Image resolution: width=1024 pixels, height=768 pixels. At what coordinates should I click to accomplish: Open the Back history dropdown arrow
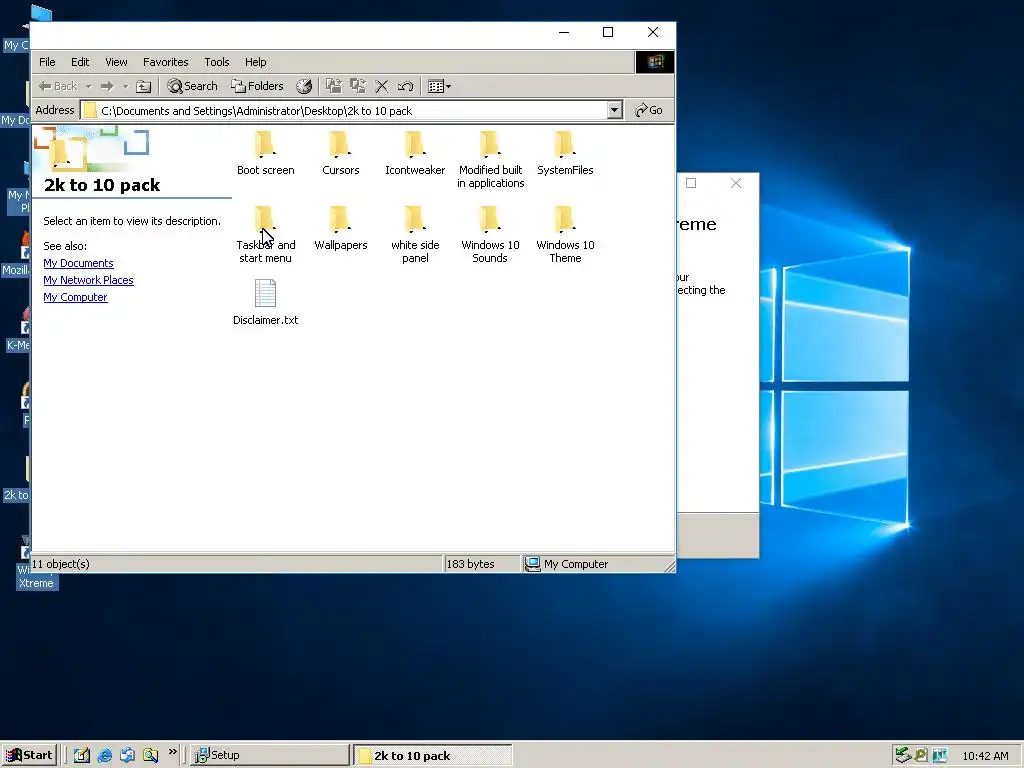coord(88,86)
